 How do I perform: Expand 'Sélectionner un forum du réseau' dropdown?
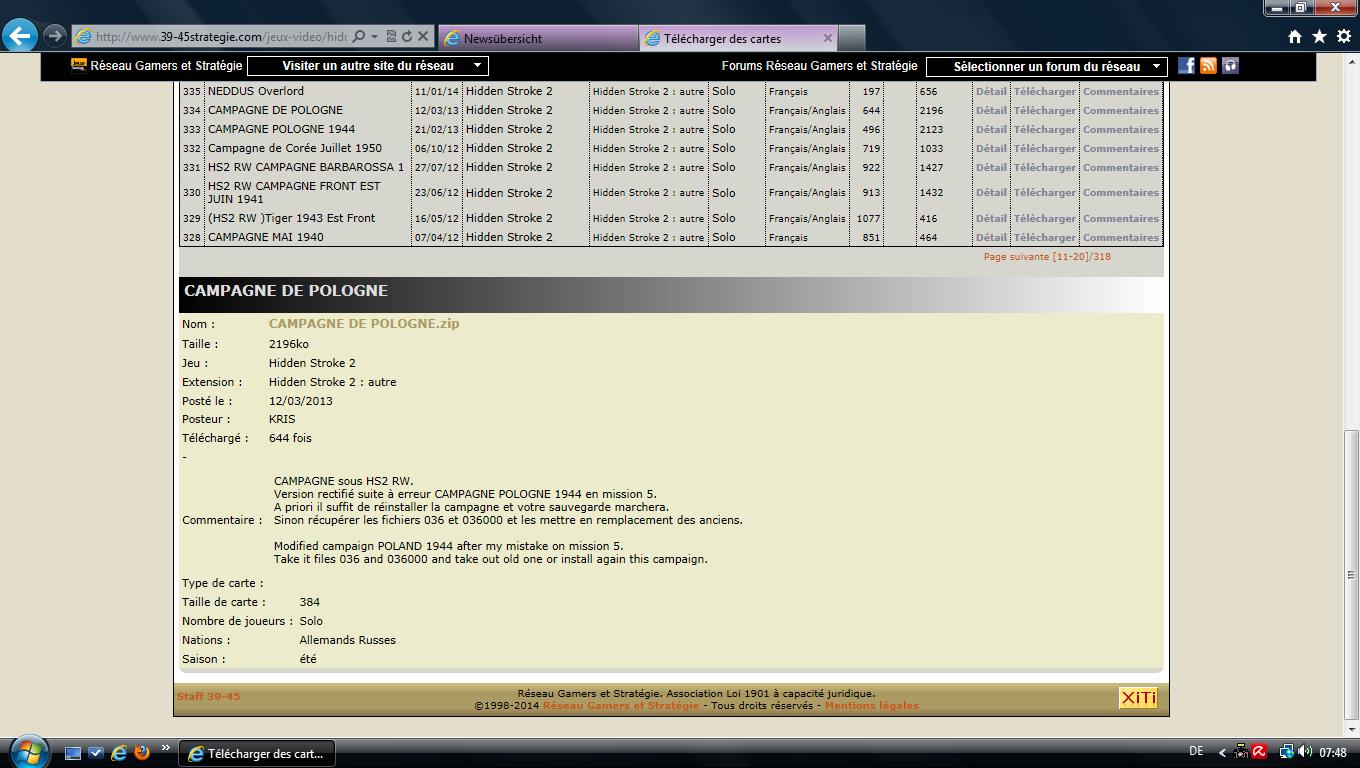[x=1046, y=66]
